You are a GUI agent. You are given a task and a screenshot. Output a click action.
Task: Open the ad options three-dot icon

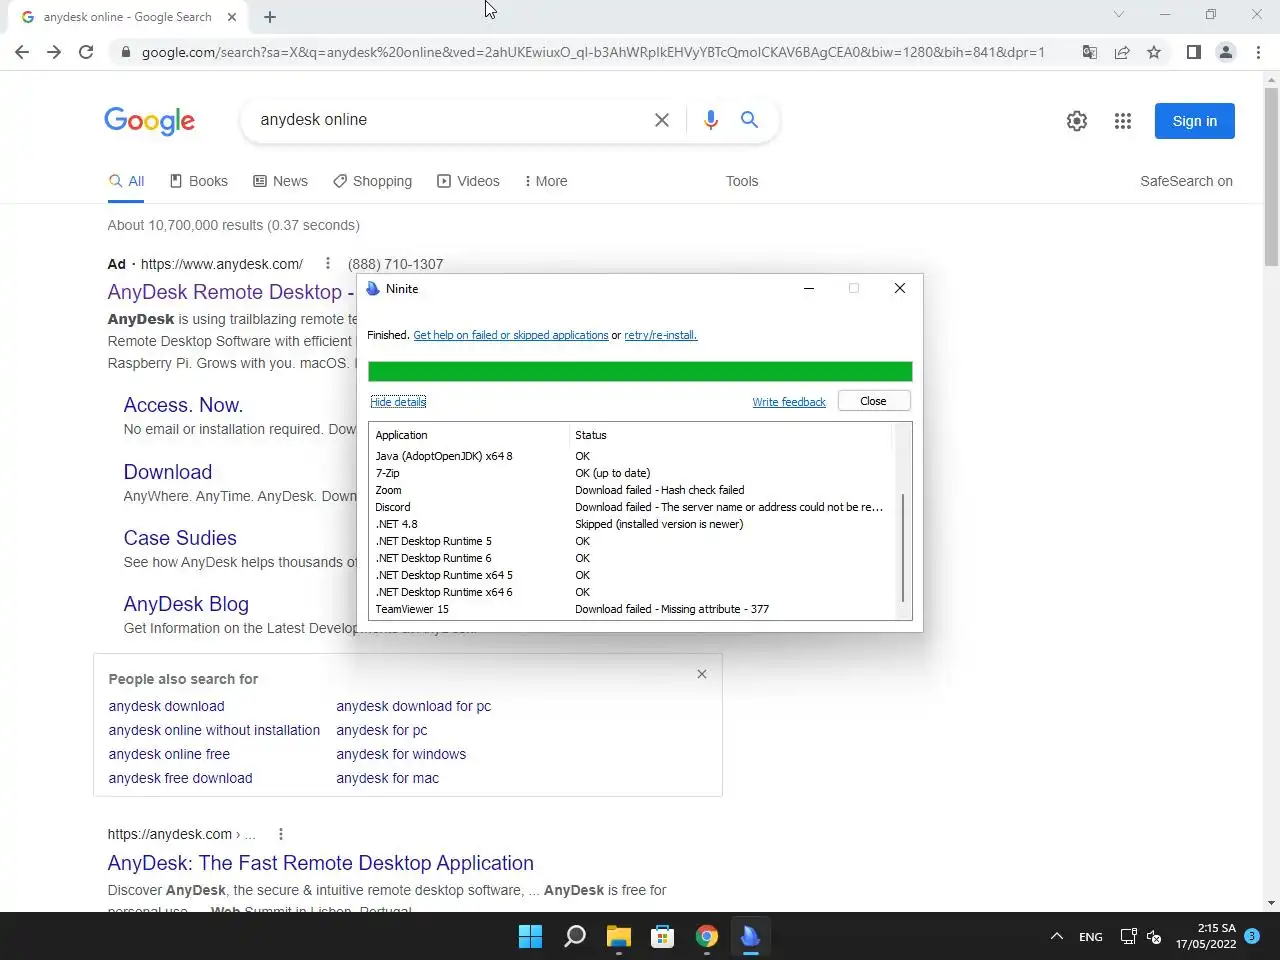pos(327,264)
